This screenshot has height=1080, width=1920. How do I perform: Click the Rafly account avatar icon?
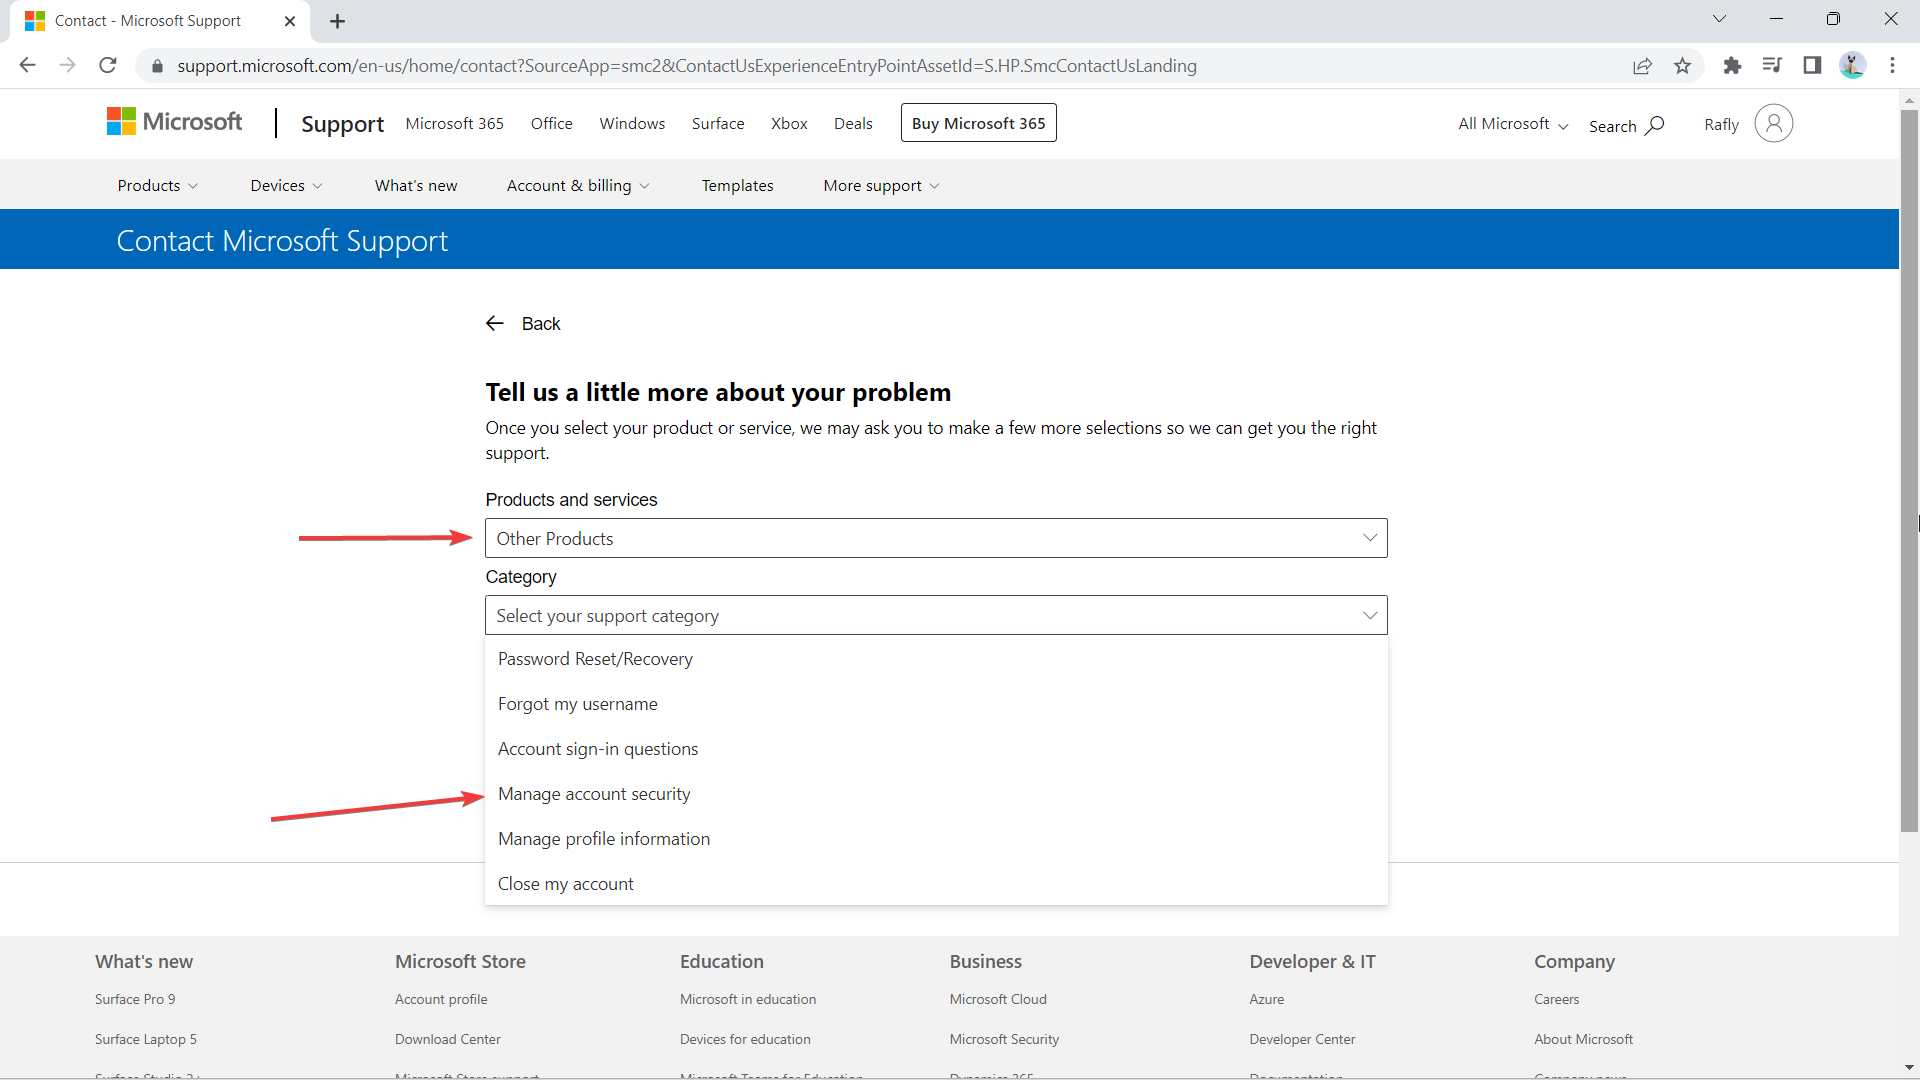click(x=1773, y=123)
